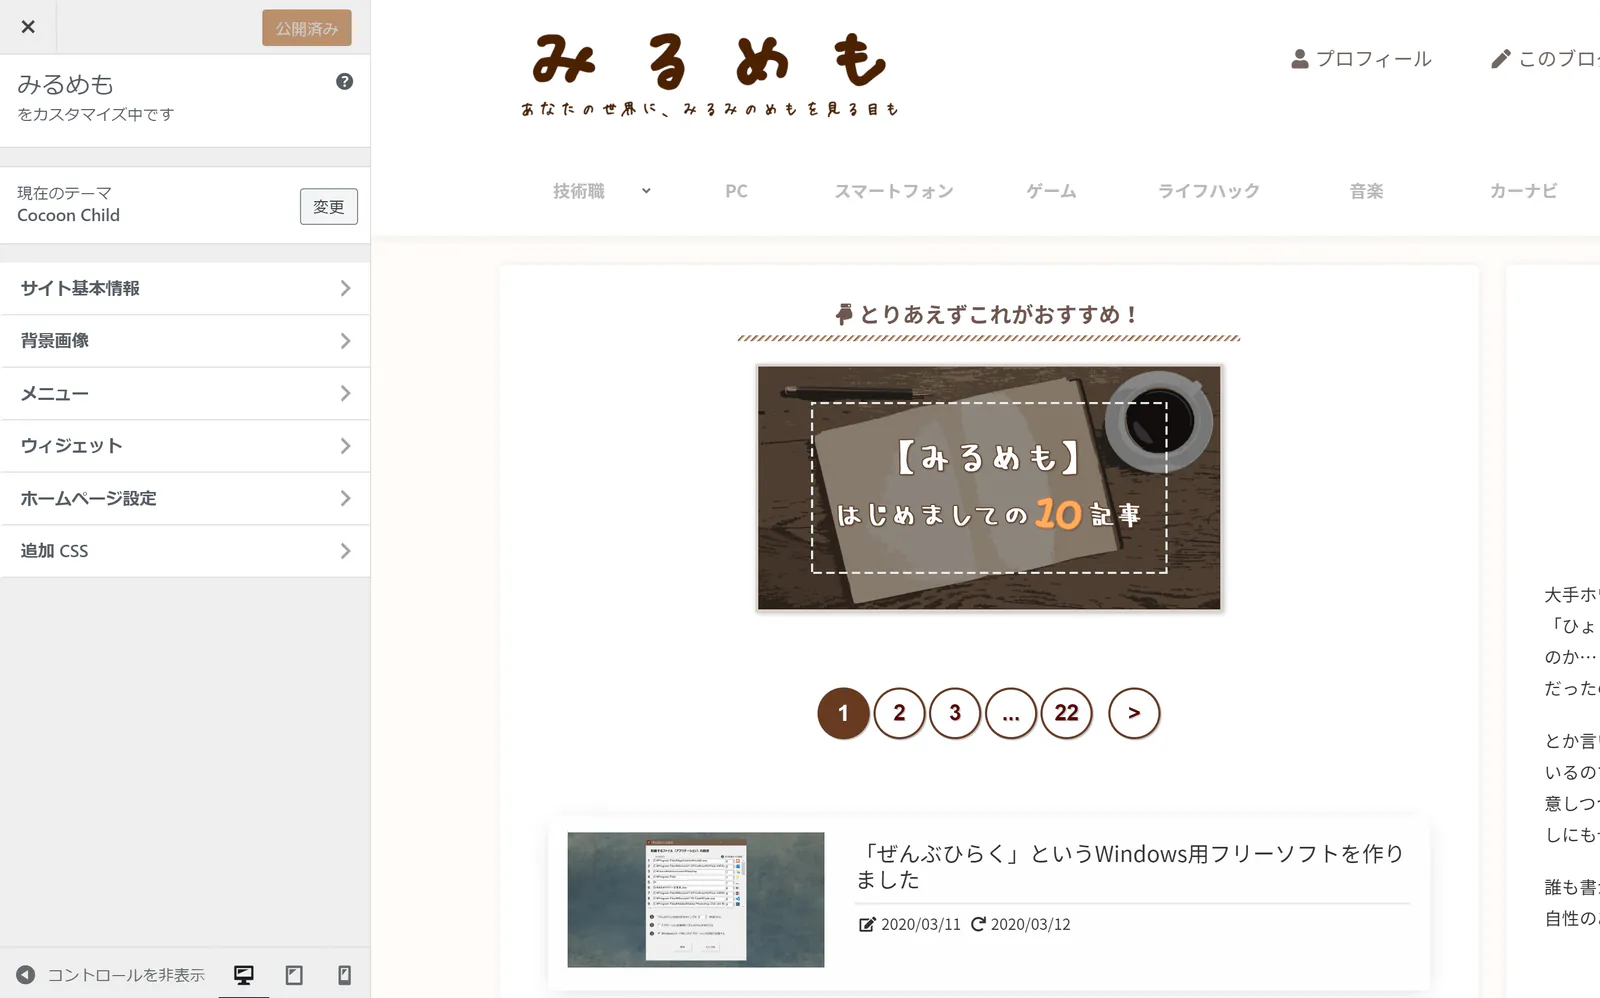Viewport: 1600px width, 998px height.
Task: Switch to tablet preview icon
Action: [294, 974]
